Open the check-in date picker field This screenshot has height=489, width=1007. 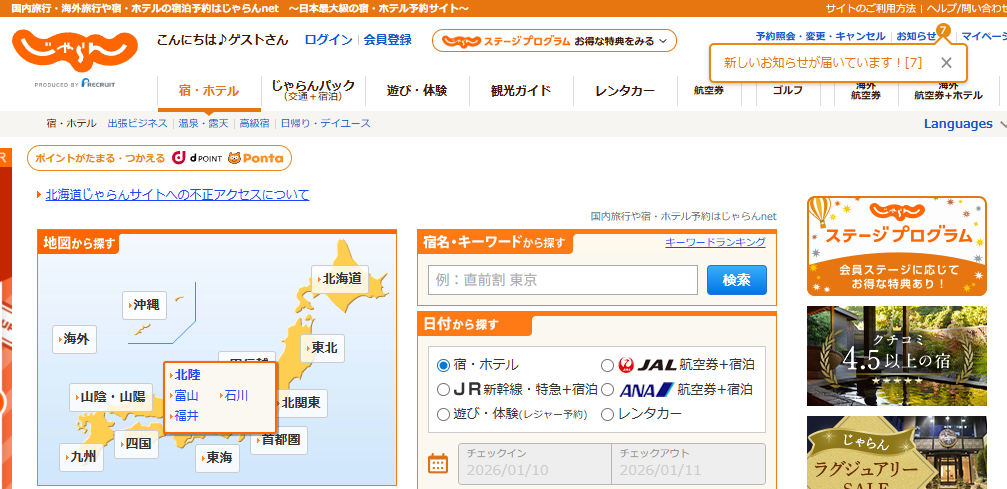pos(535,463)
